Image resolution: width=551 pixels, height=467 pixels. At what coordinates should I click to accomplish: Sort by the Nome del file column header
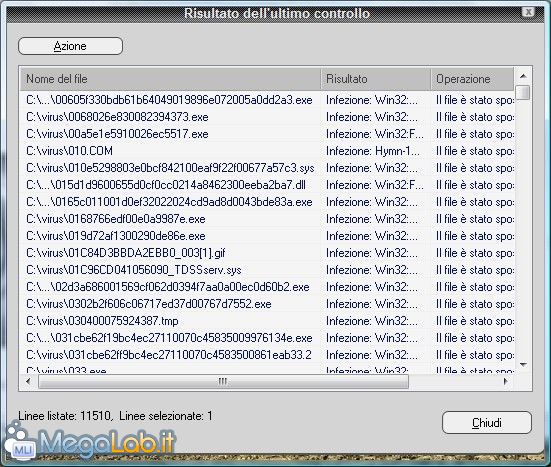point(171,79)
